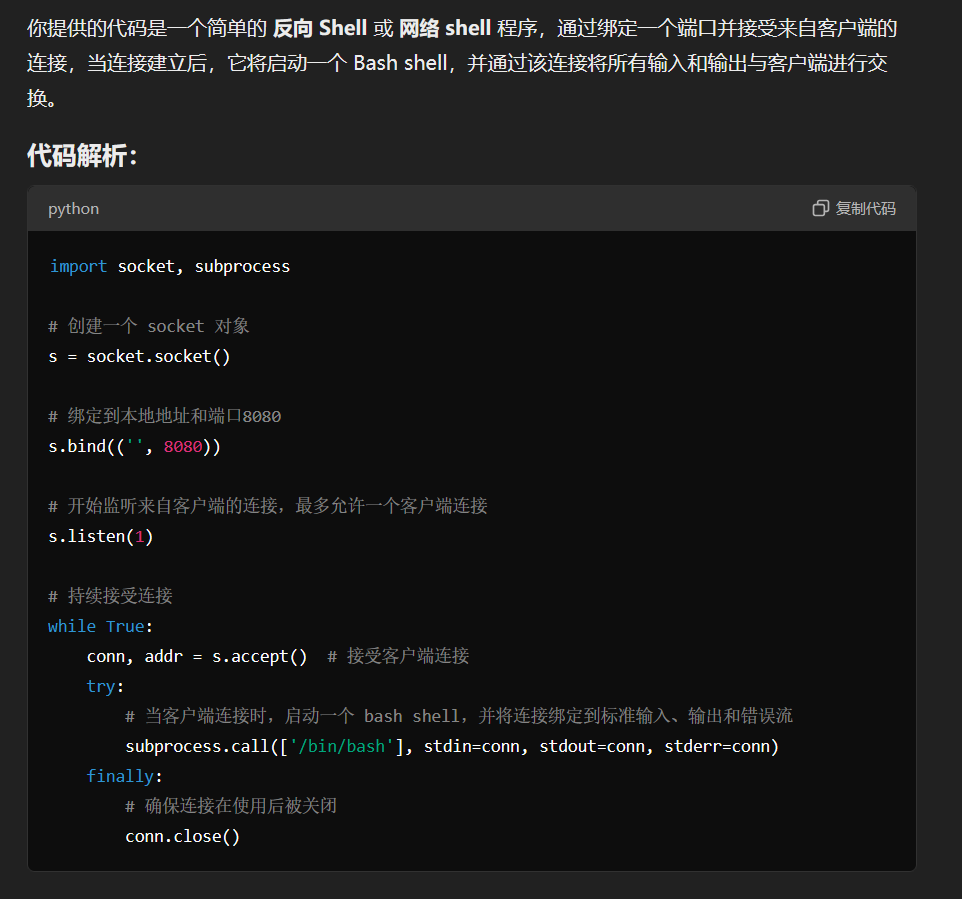The height and width of the screenshot is (899, 962).
Task: Click the s.bind(('', 8080)) line
Action: tap(134, 446)
